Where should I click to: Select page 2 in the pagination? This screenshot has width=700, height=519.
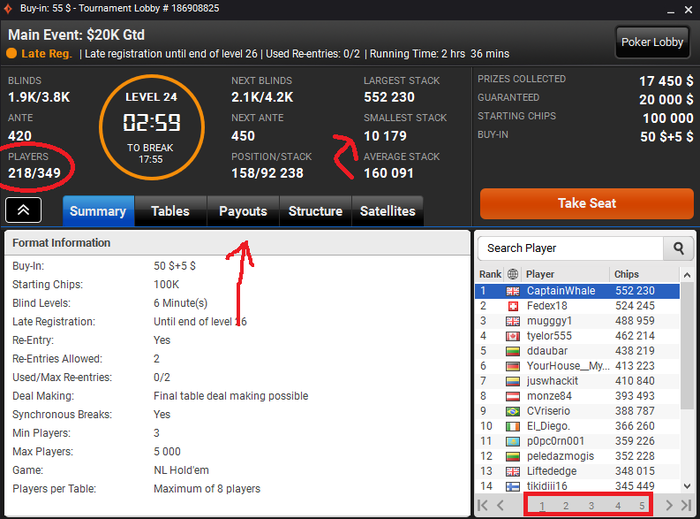566,506
